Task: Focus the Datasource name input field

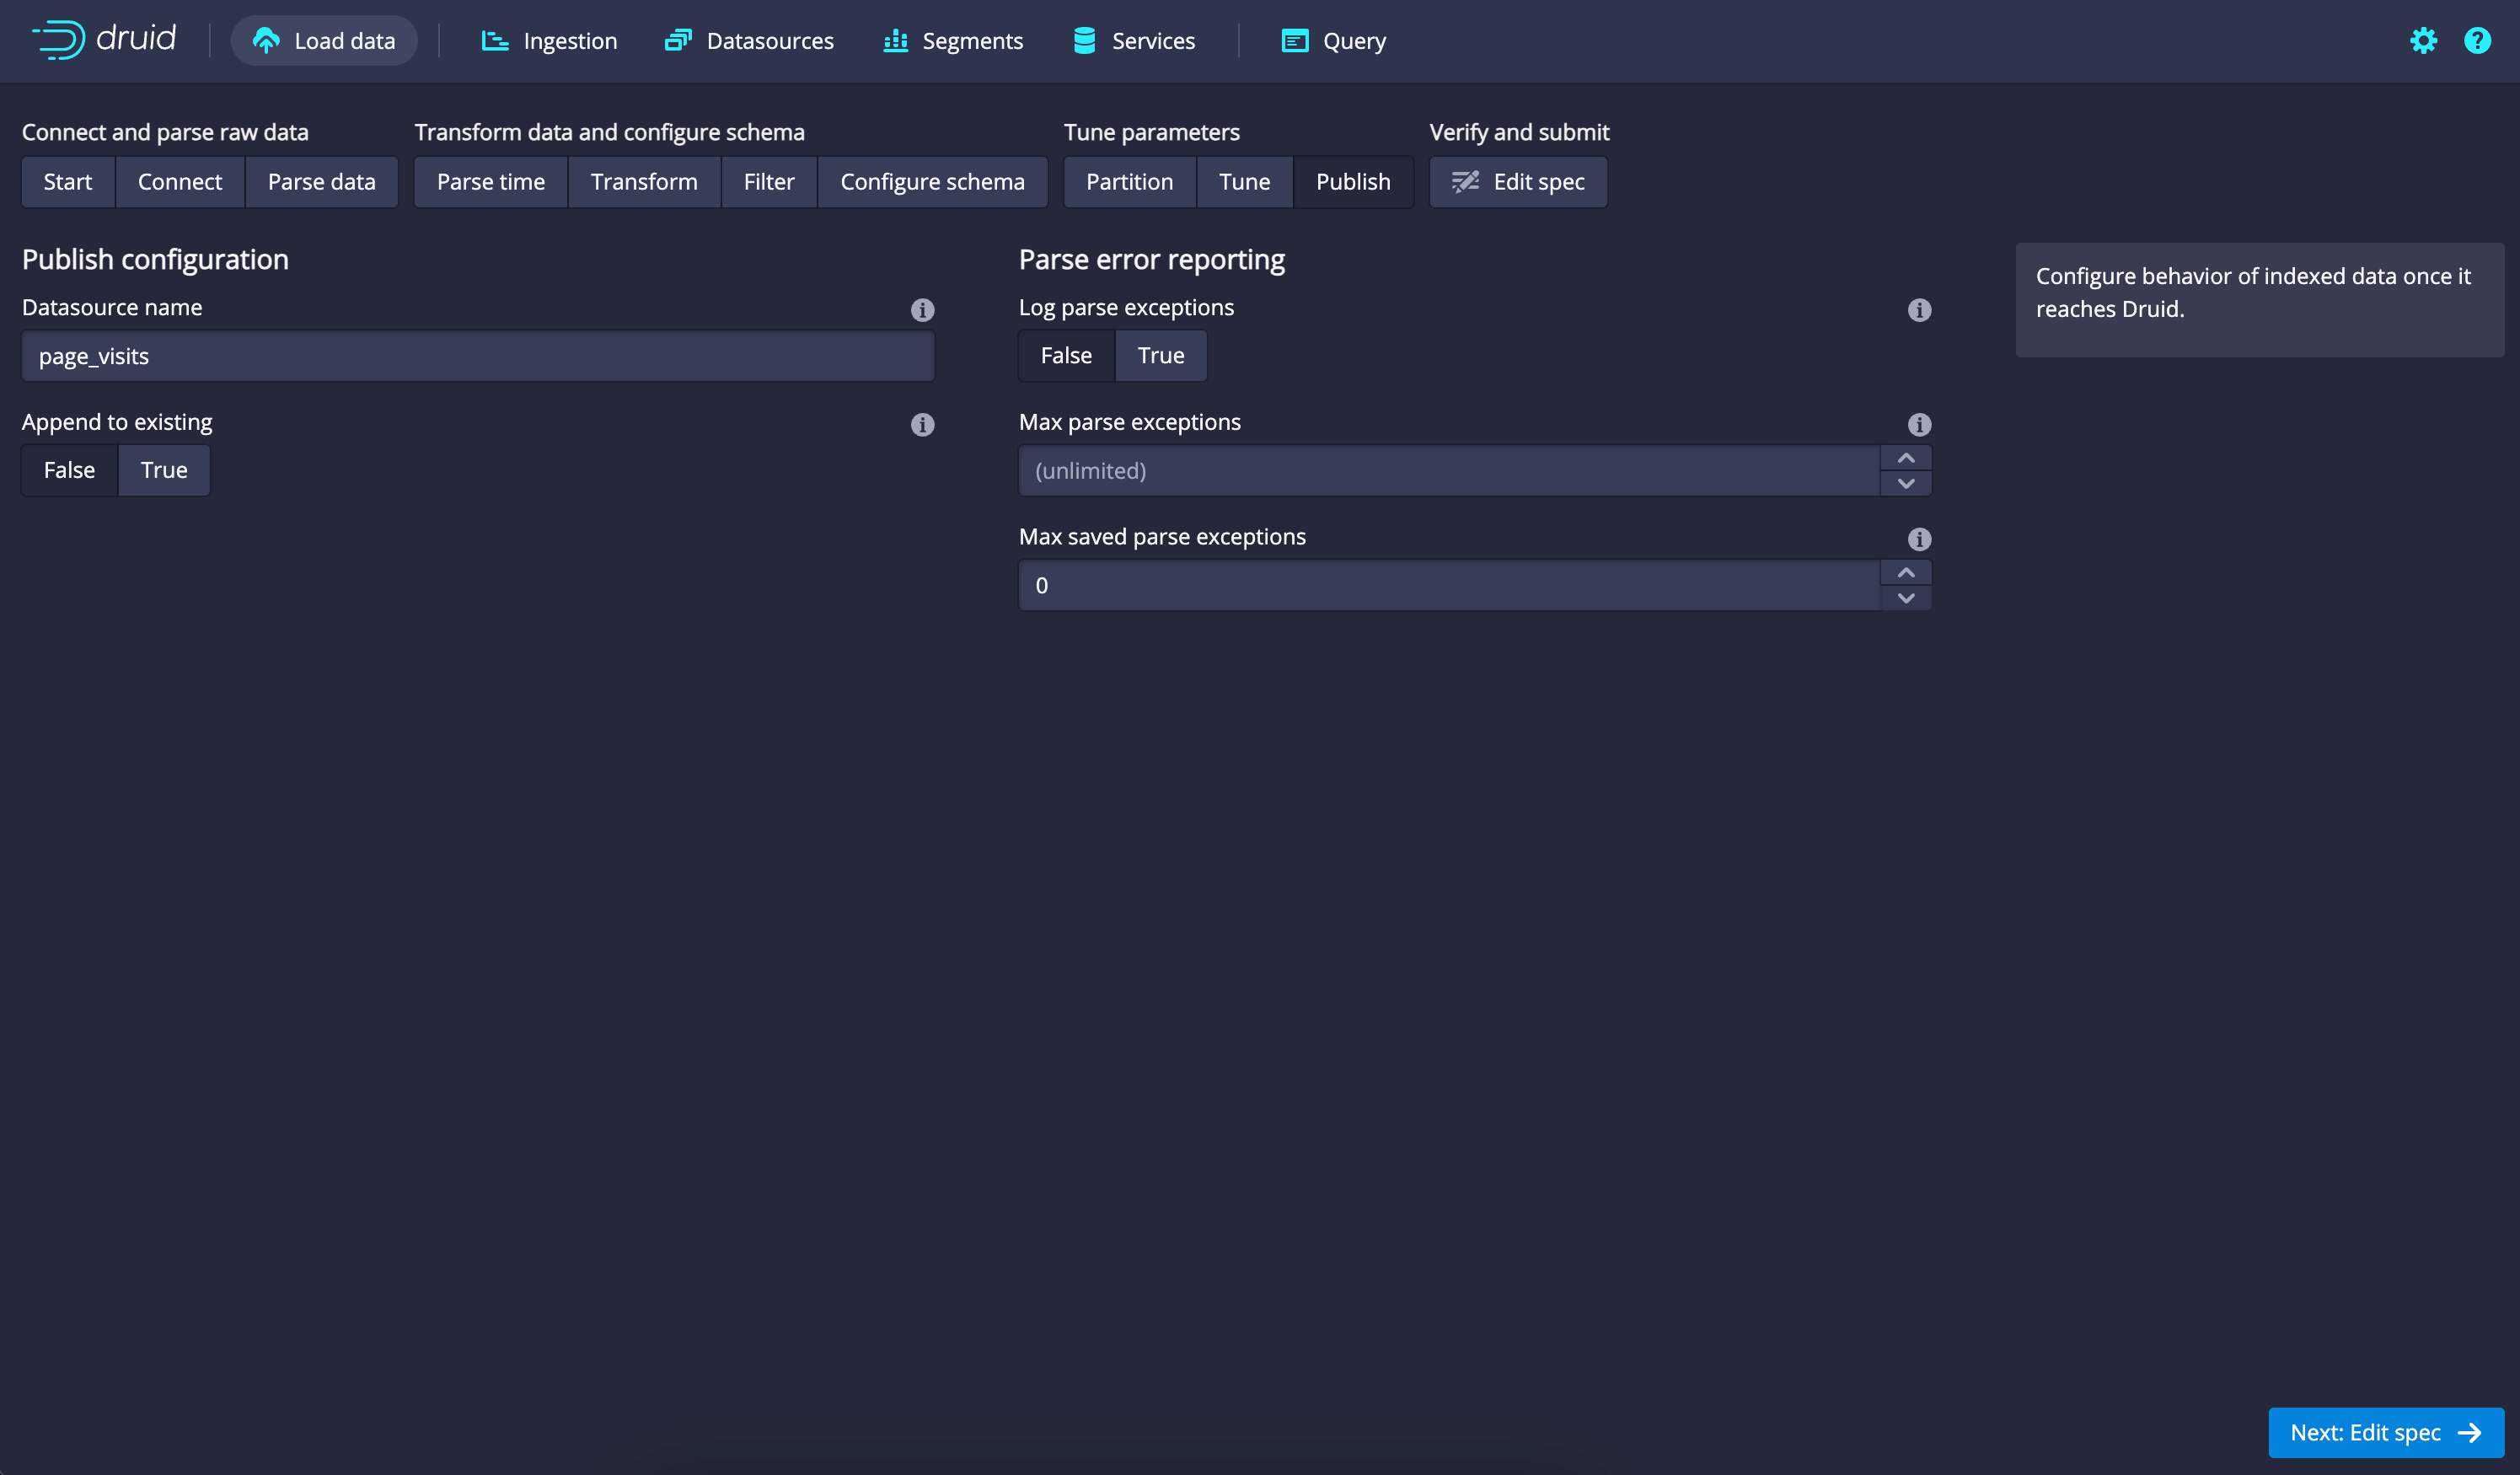Action: click(478, 356)
